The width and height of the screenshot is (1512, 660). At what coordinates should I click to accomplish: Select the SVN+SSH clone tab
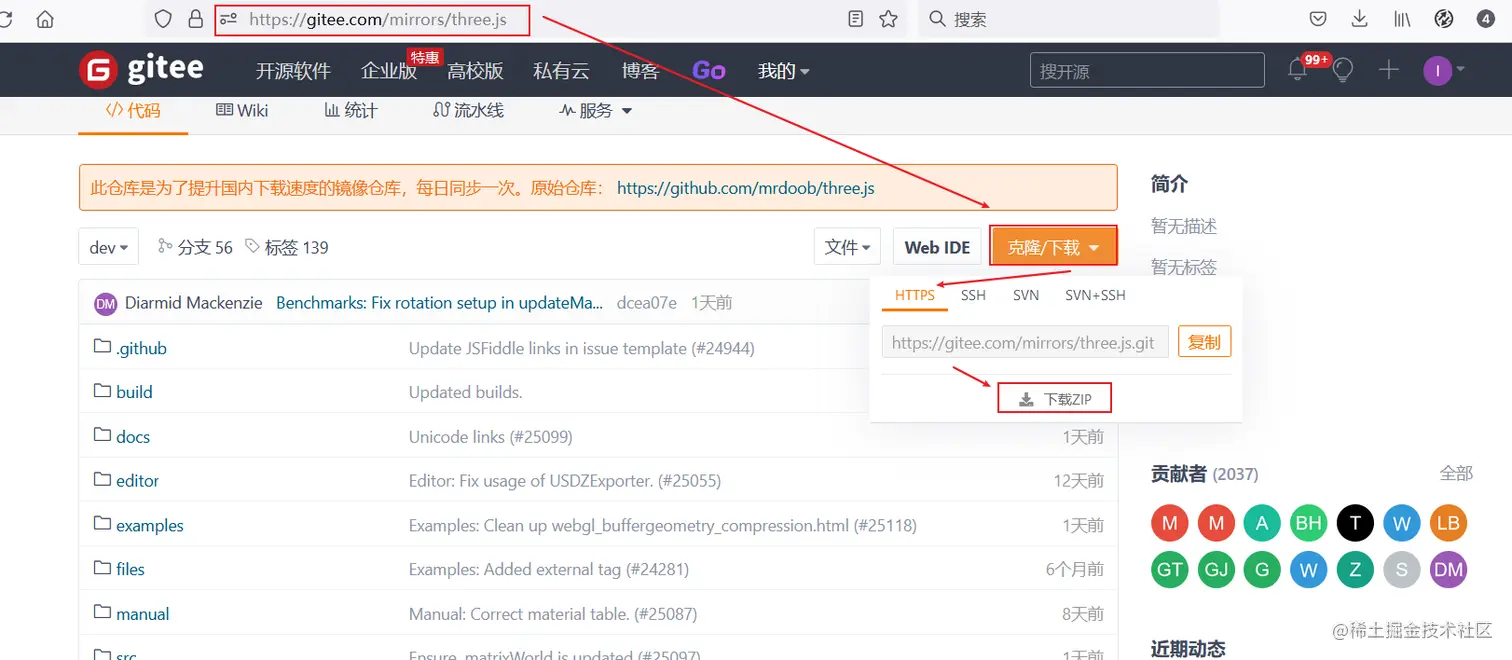click(x=1095, y=295)
